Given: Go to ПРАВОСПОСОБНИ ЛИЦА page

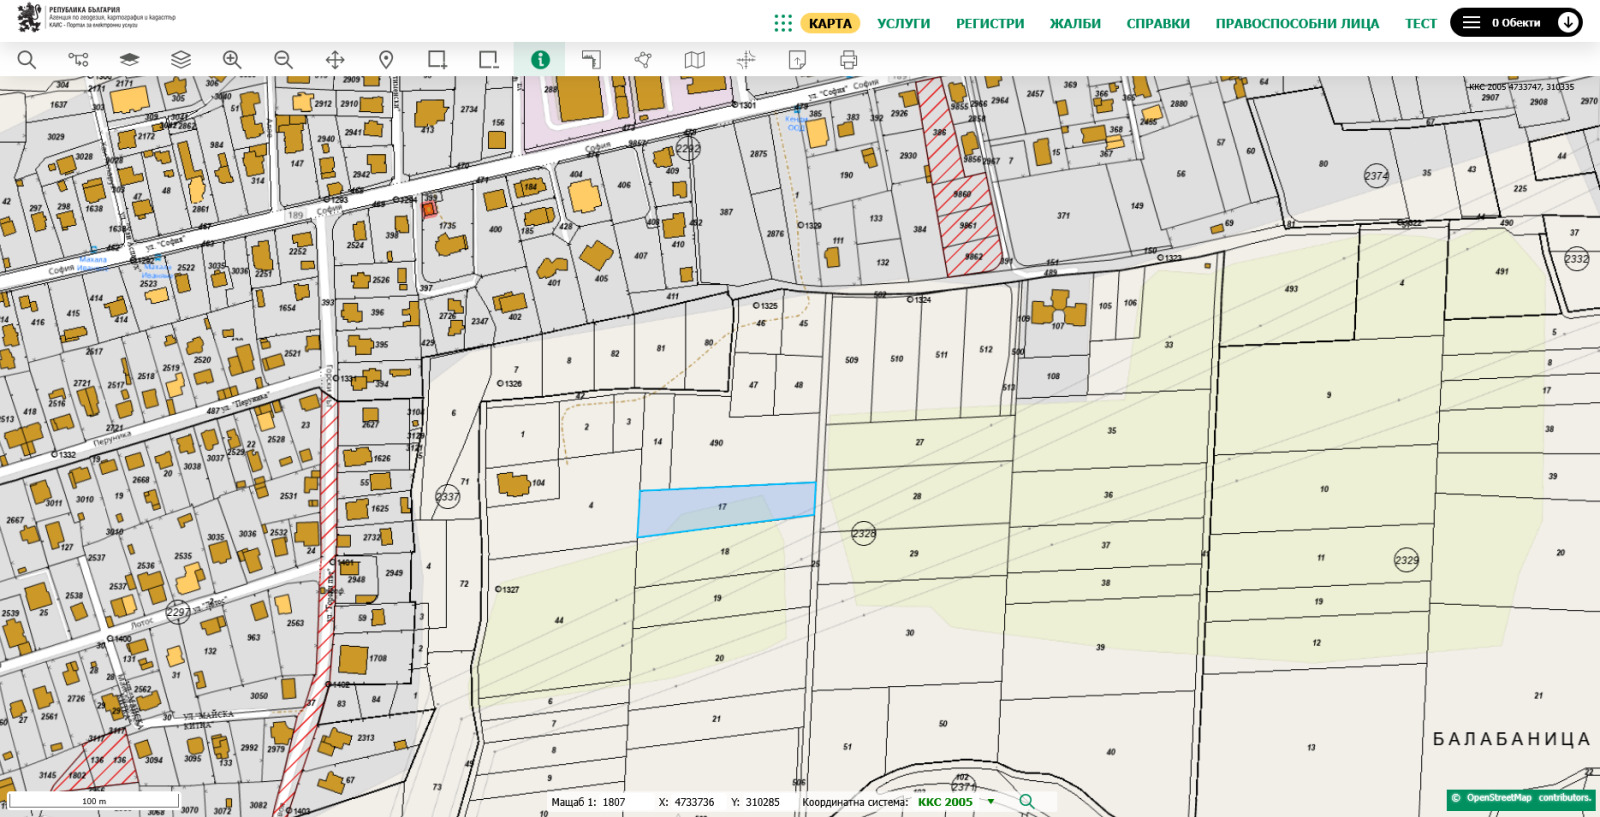Looking at the screenshot, I should 1296,23.
